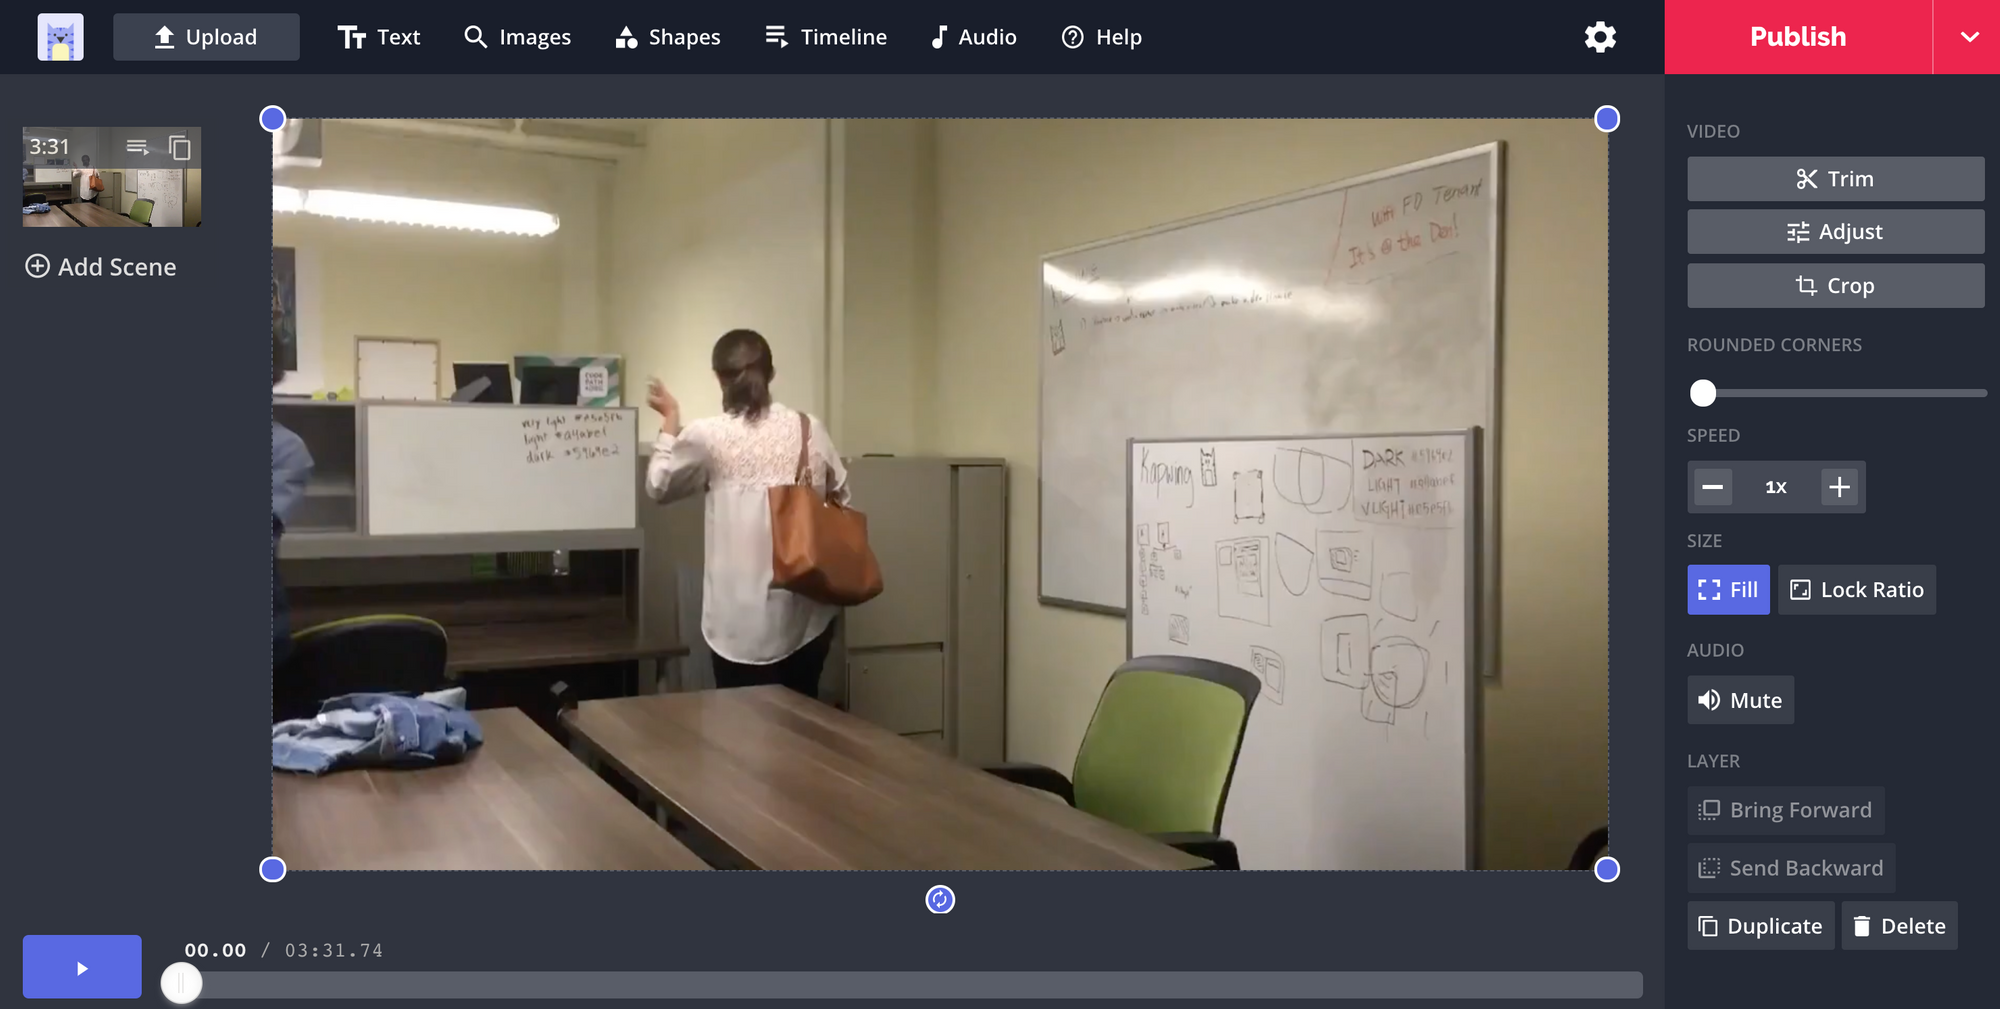The image size is (2000, 1009).
Task: Mute the video audio
Action: click(1740, 700)
